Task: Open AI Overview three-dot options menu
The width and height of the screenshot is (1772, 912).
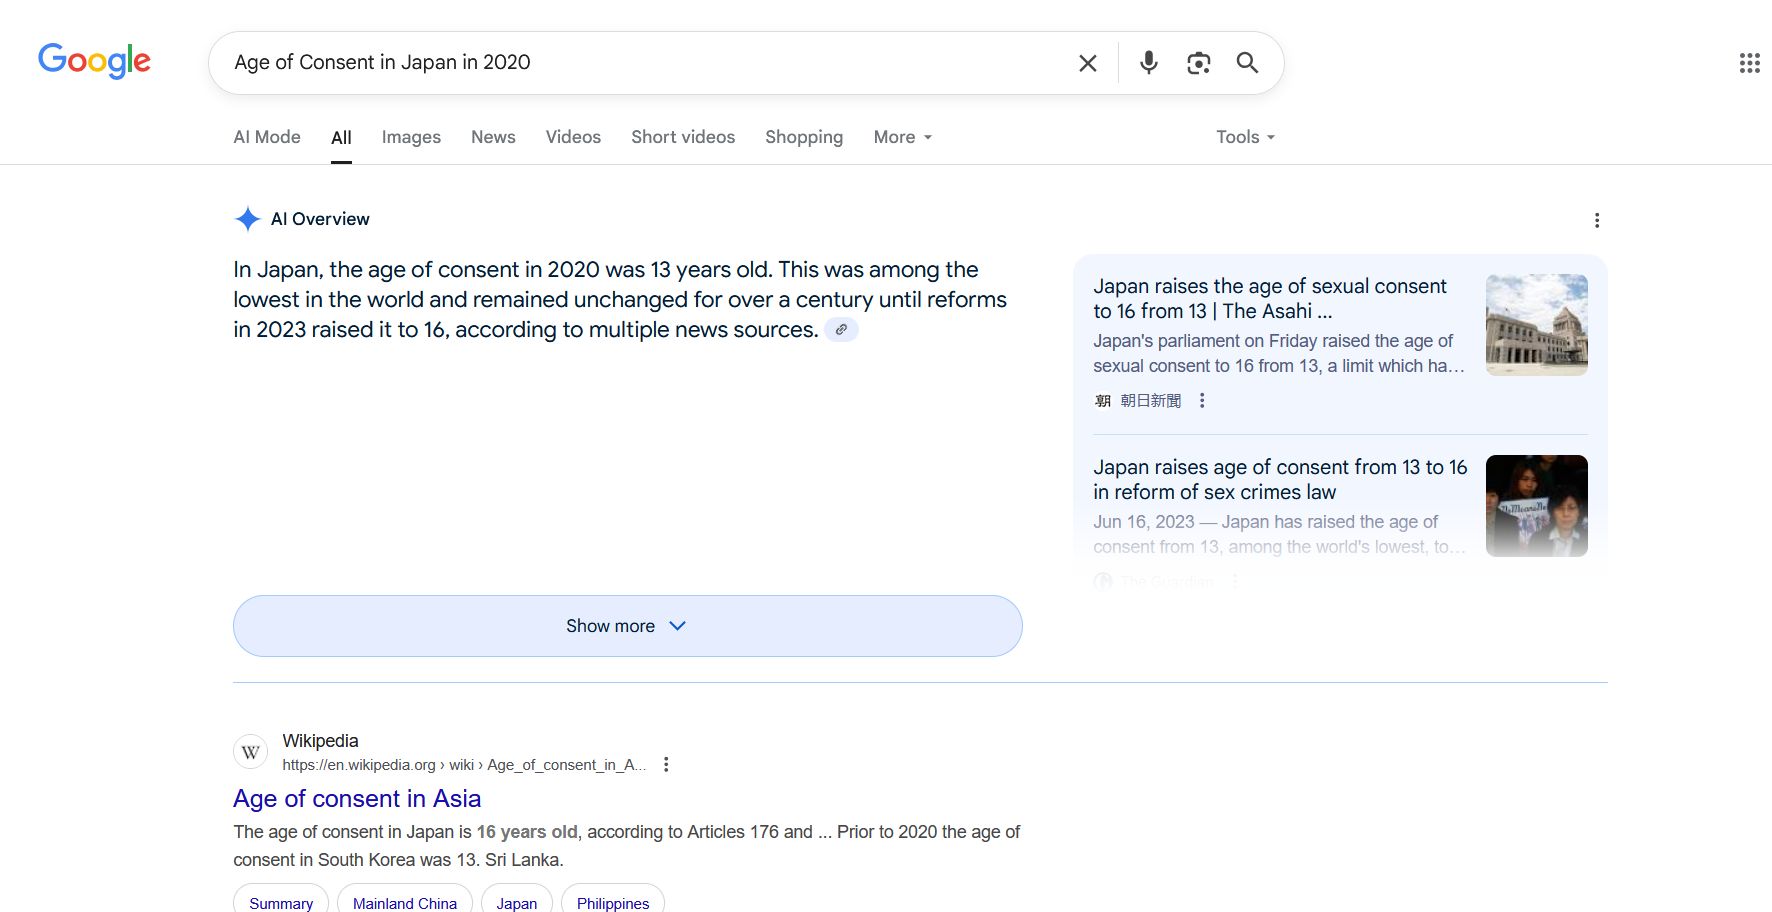Action: (x=1597, y=220)
